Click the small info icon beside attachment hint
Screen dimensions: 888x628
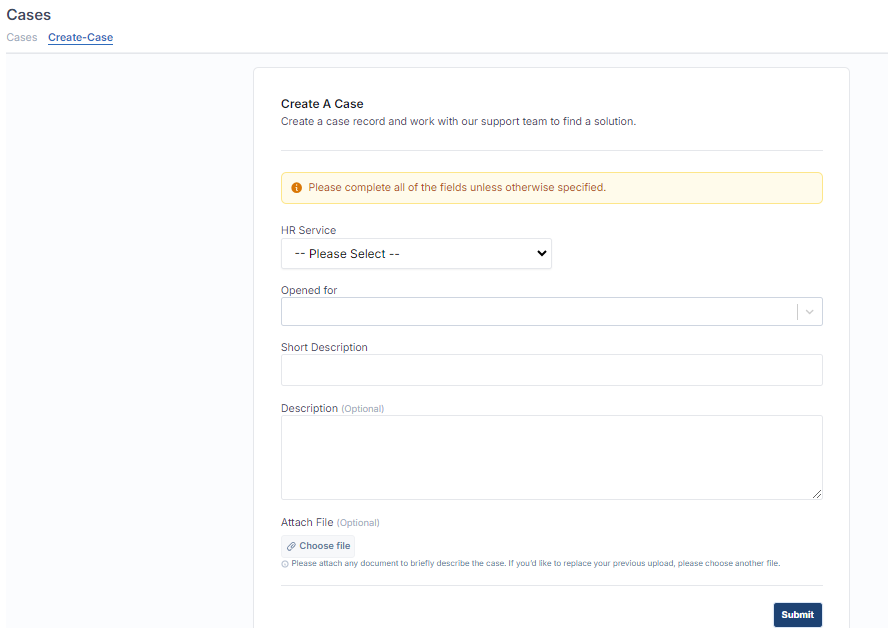[x=285, y=564]
